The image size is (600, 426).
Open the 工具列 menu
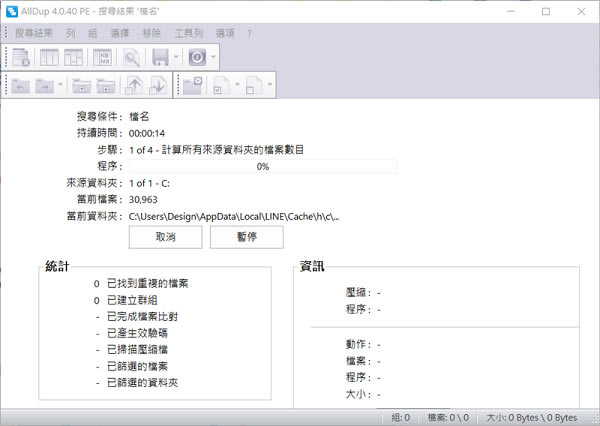[187, 33]
